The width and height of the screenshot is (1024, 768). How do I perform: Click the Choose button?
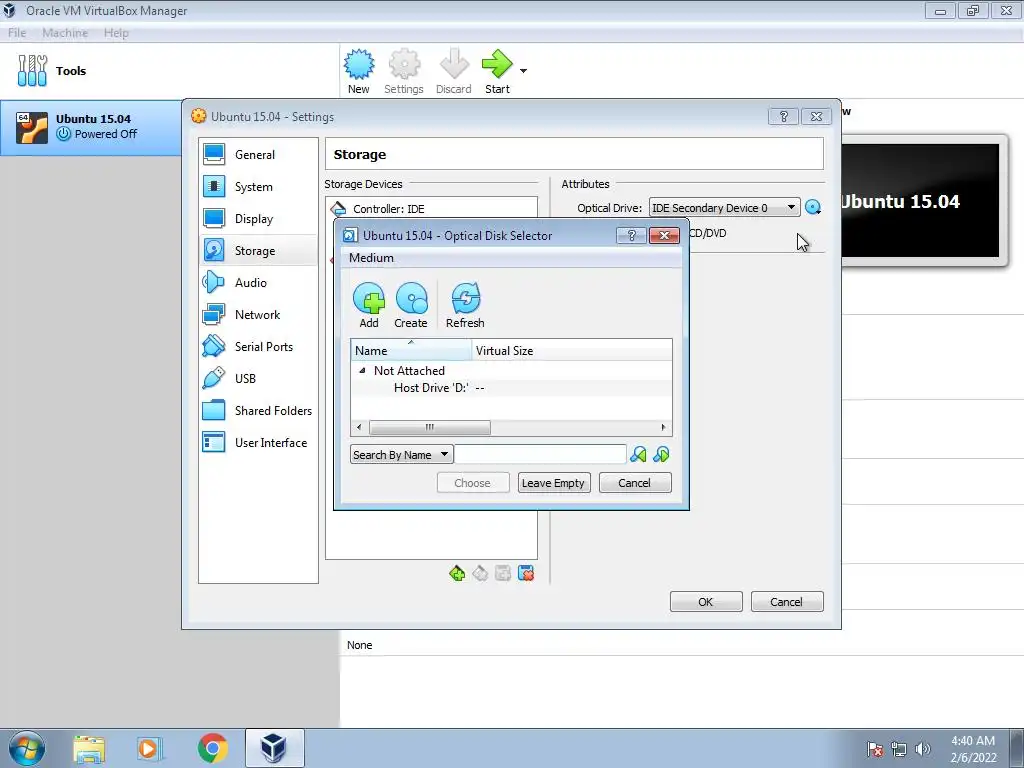472,483
